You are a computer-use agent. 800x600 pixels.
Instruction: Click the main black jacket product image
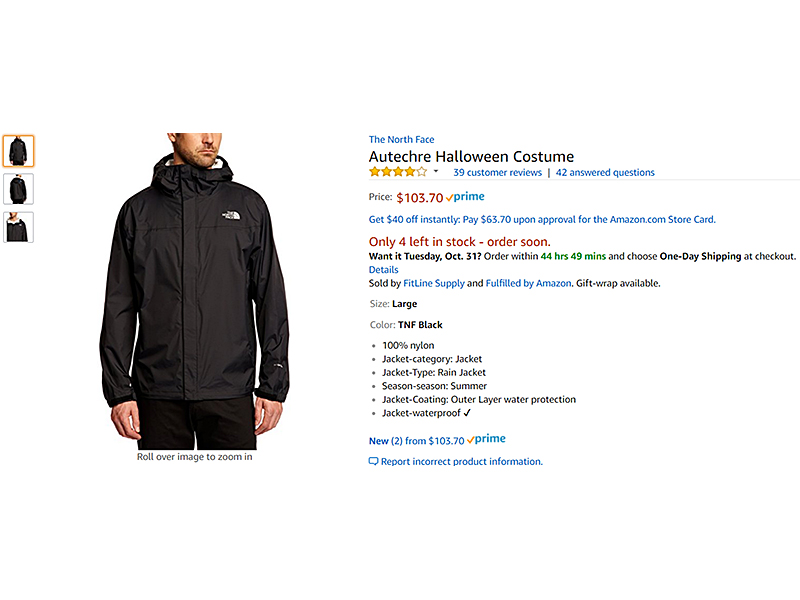click(x=194, y=291)
